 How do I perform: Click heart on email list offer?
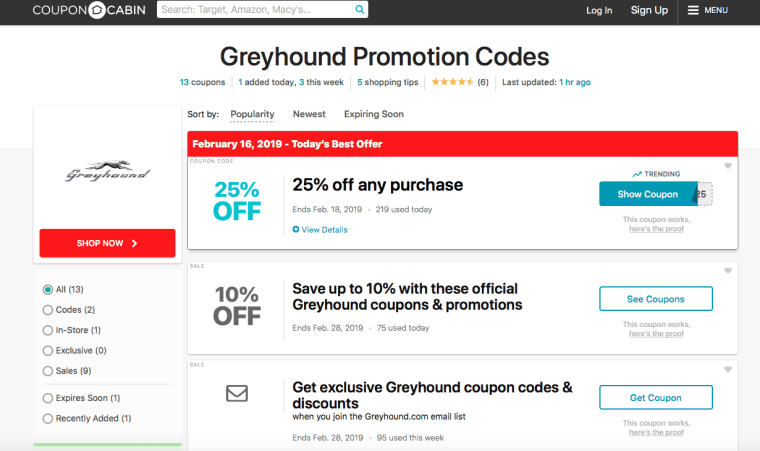point(728,369)
